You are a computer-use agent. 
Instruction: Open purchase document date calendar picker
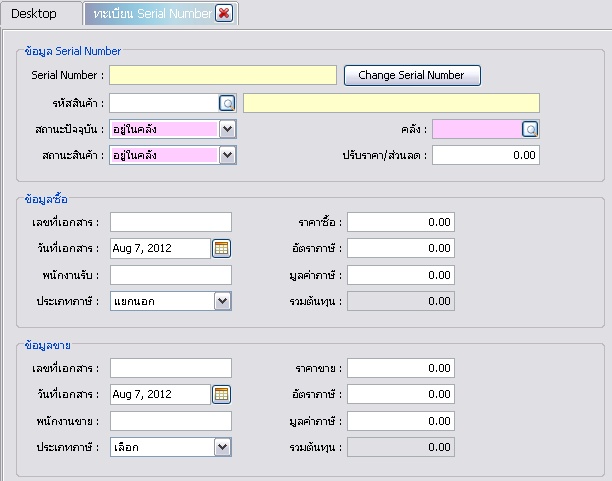222,248
